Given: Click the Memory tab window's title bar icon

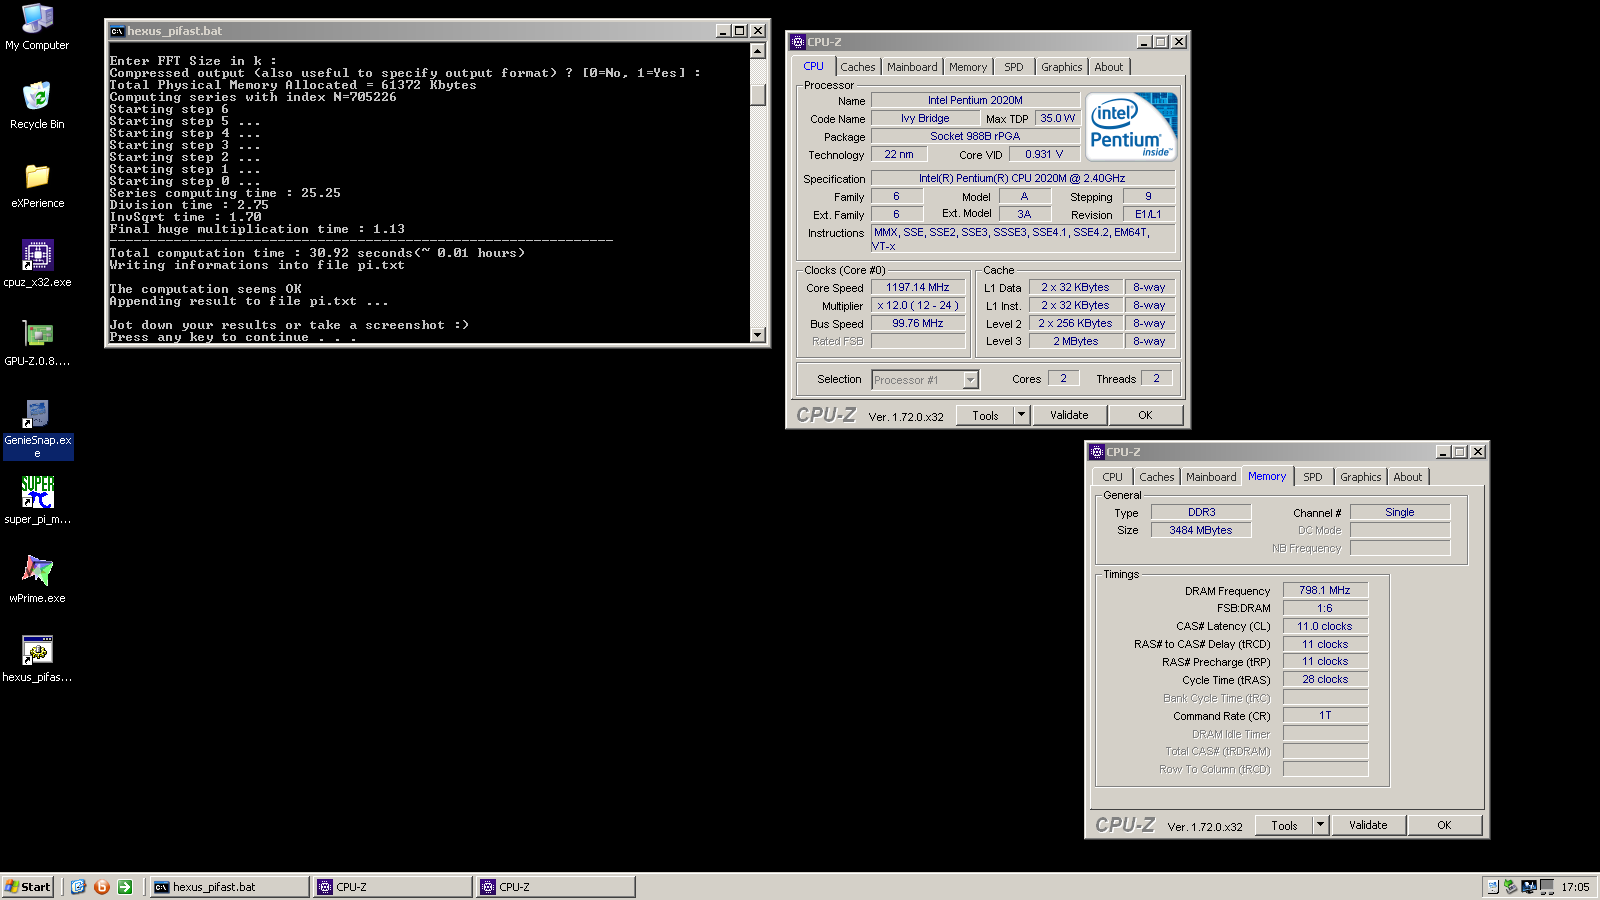Looking at the screenshot, I should point(1097,452).
